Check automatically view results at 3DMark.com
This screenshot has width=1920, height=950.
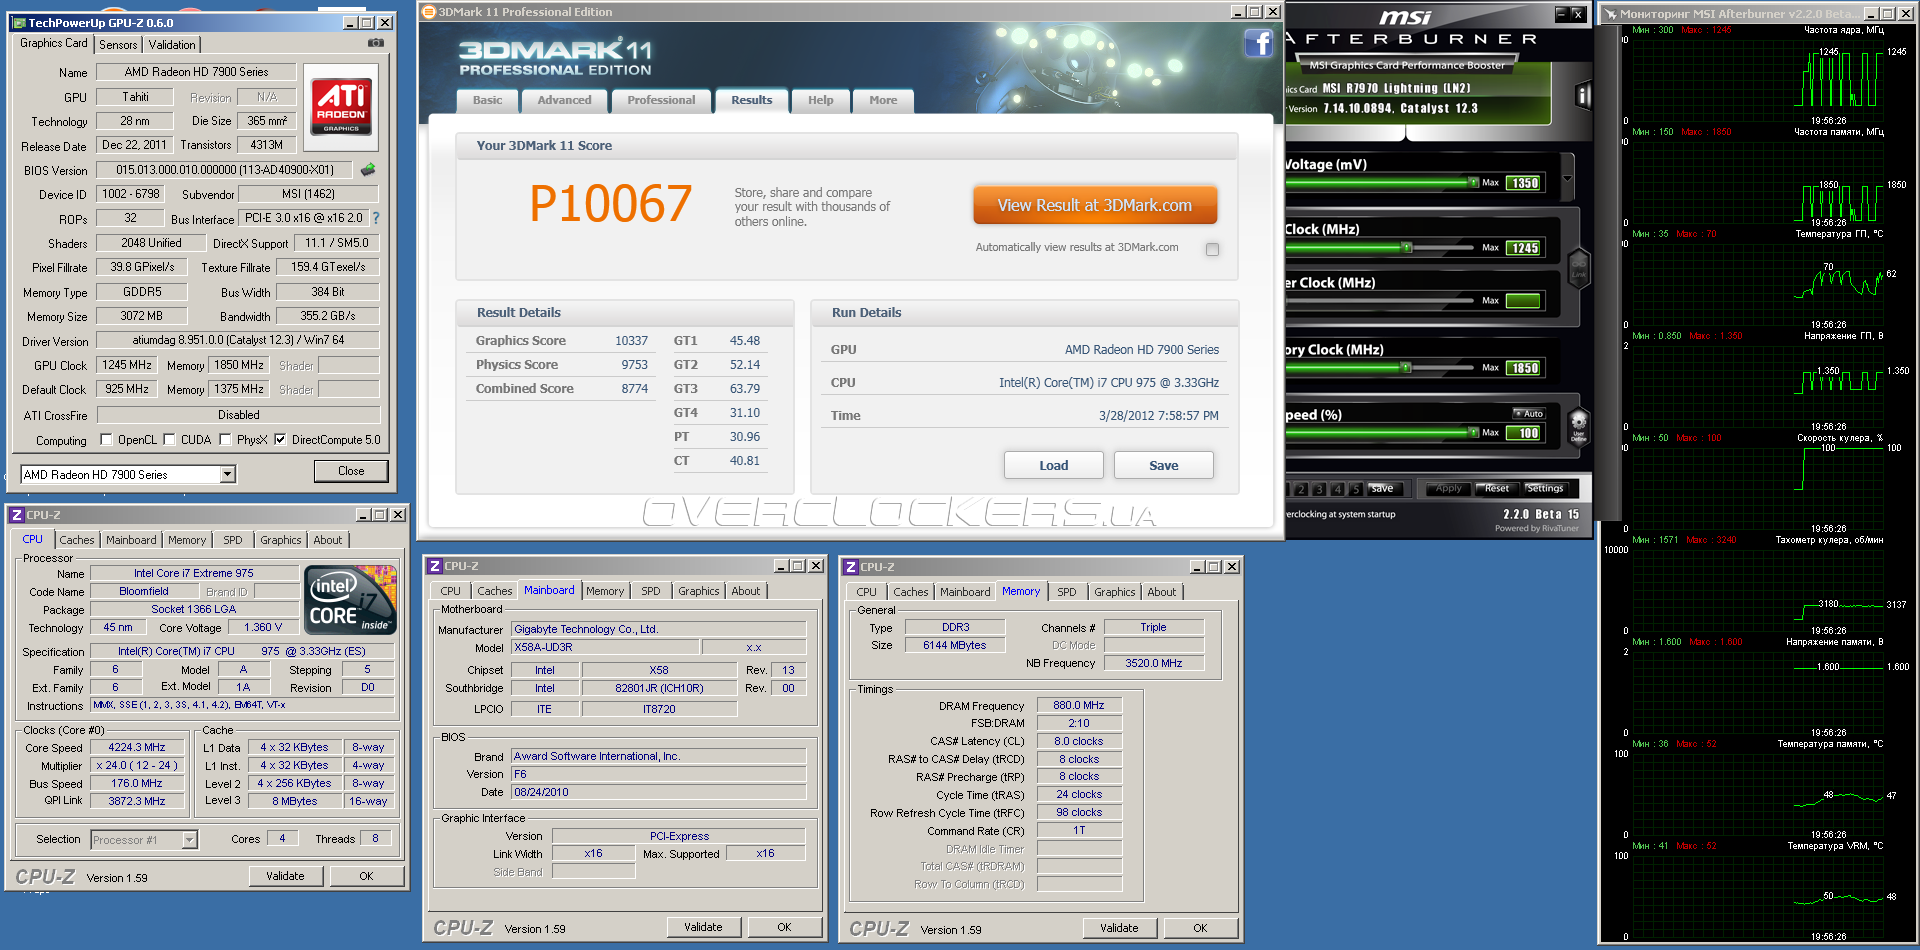click(1212, 249)
